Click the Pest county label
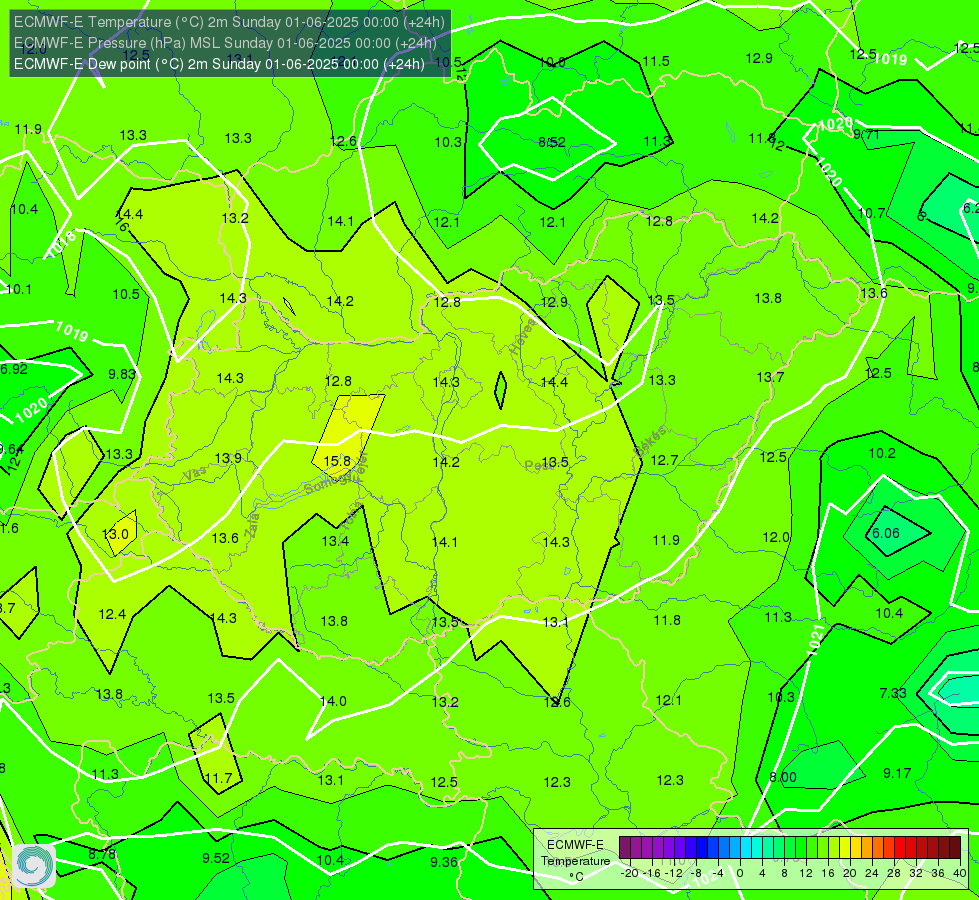Image resolution: width=979 pixels, height=900 pixels. pos(537,465)
